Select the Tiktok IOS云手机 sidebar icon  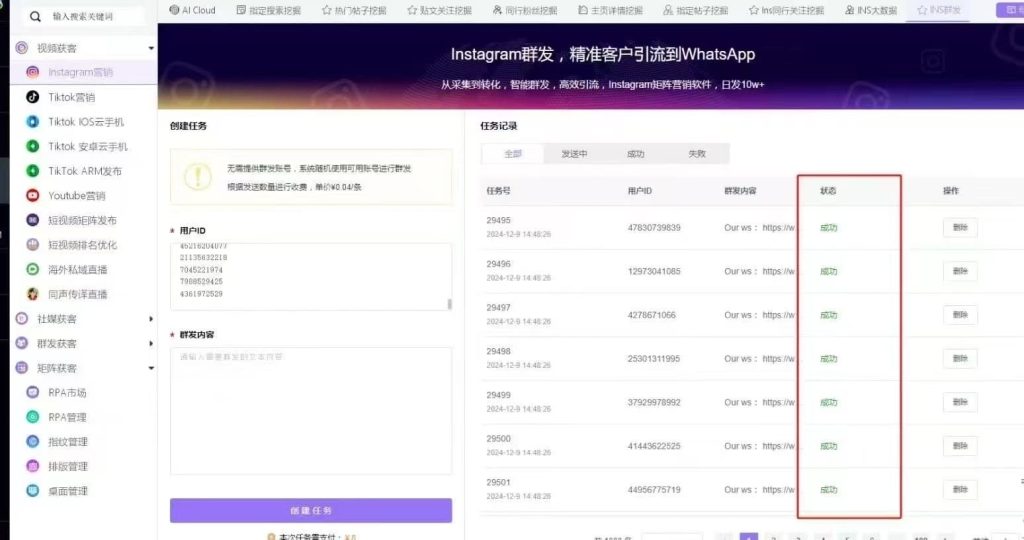tap(32, 122)
